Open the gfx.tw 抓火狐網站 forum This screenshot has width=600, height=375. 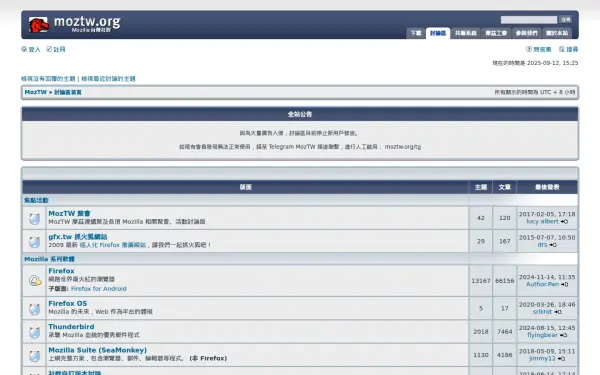pyautogui.click(x=78, y=237)
